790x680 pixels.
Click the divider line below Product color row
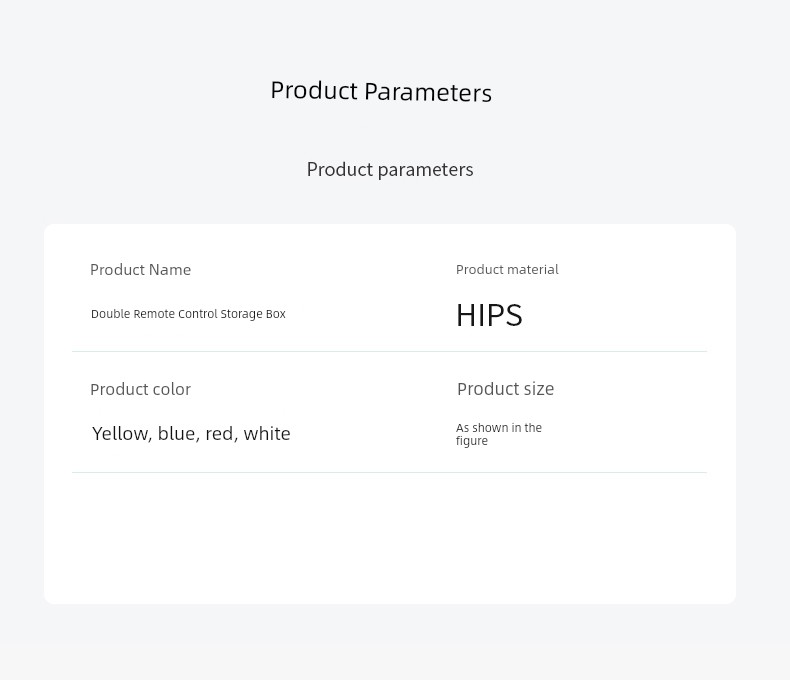click(x=389, y=472)
